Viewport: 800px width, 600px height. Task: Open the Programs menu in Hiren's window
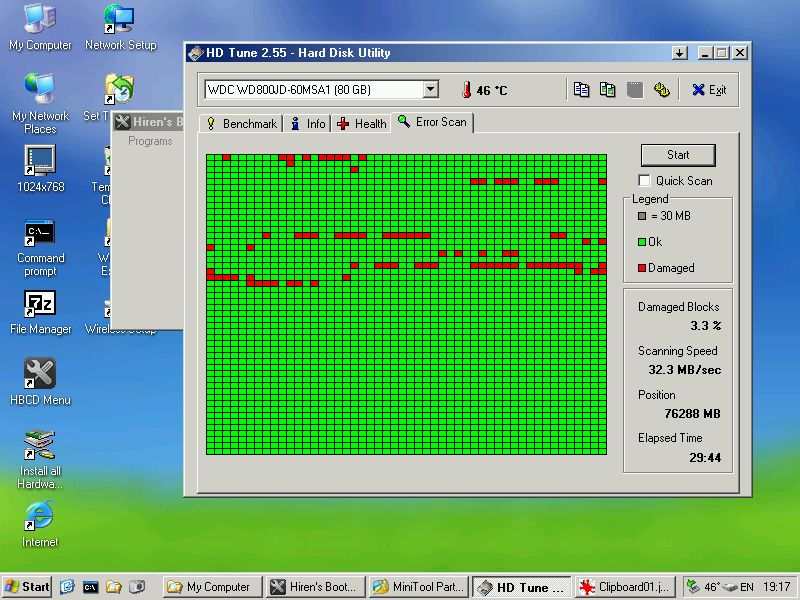click(150, 141)
